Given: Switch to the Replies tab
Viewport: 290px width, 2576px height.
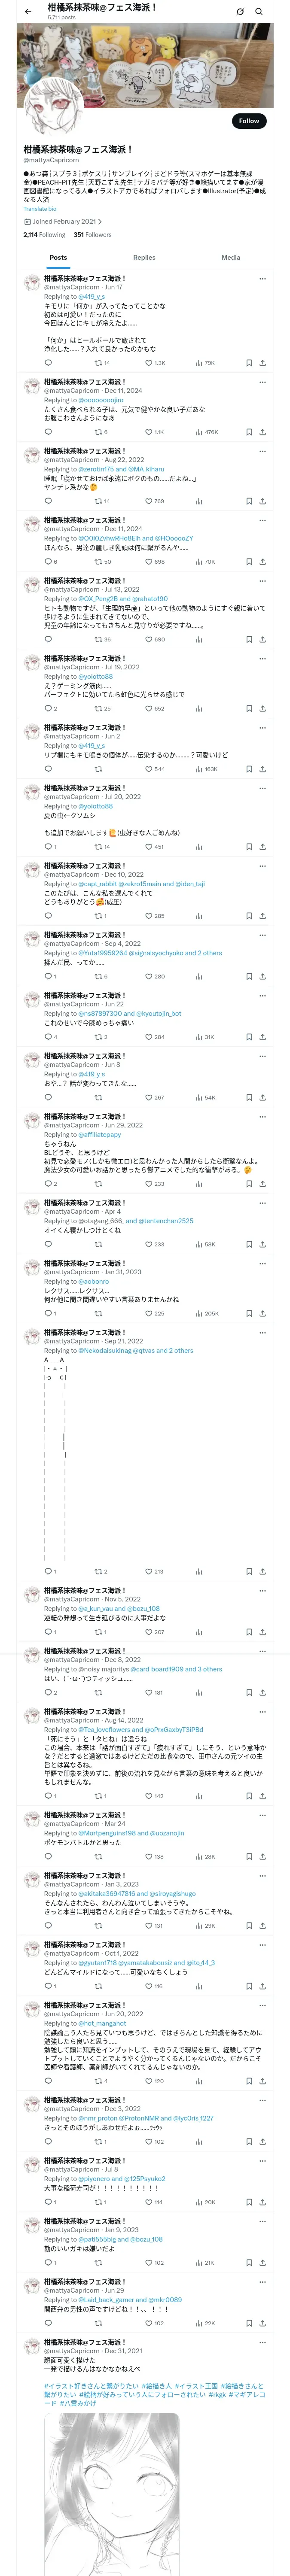Looking at the screenshot, I should click(144, 257).
